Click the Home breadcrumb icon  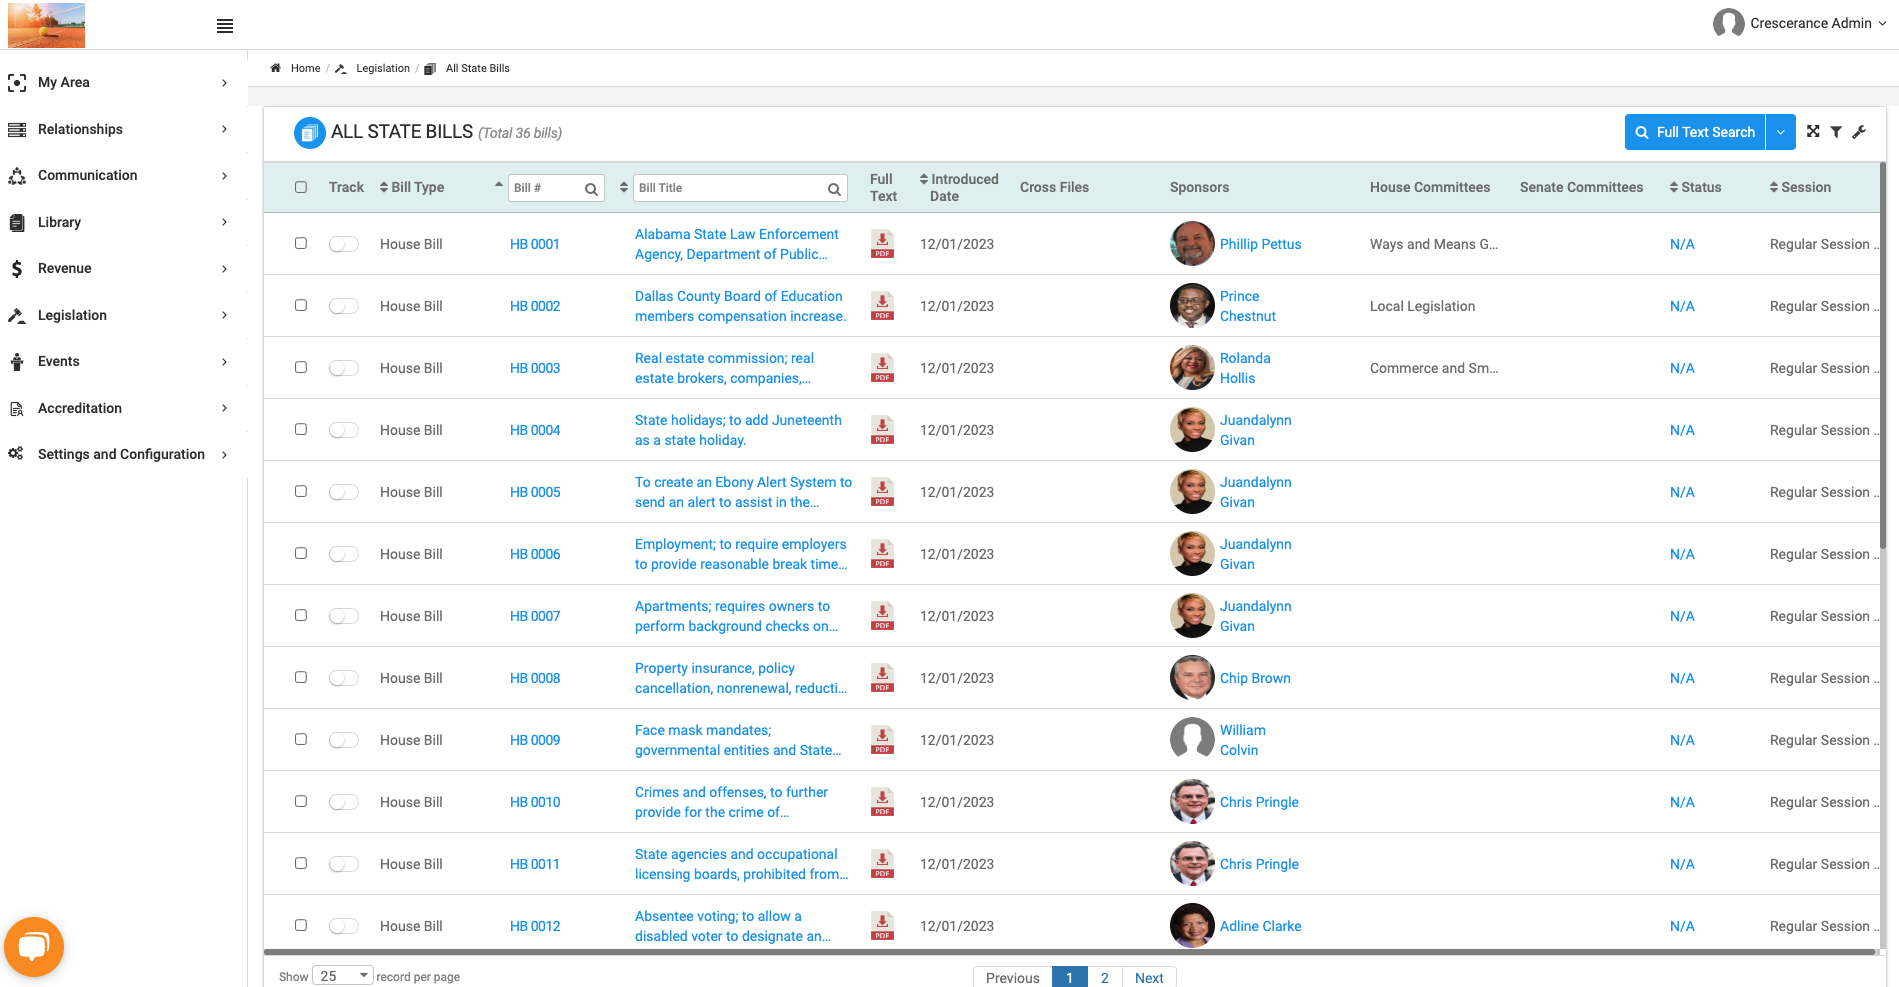tap(276, 68)
